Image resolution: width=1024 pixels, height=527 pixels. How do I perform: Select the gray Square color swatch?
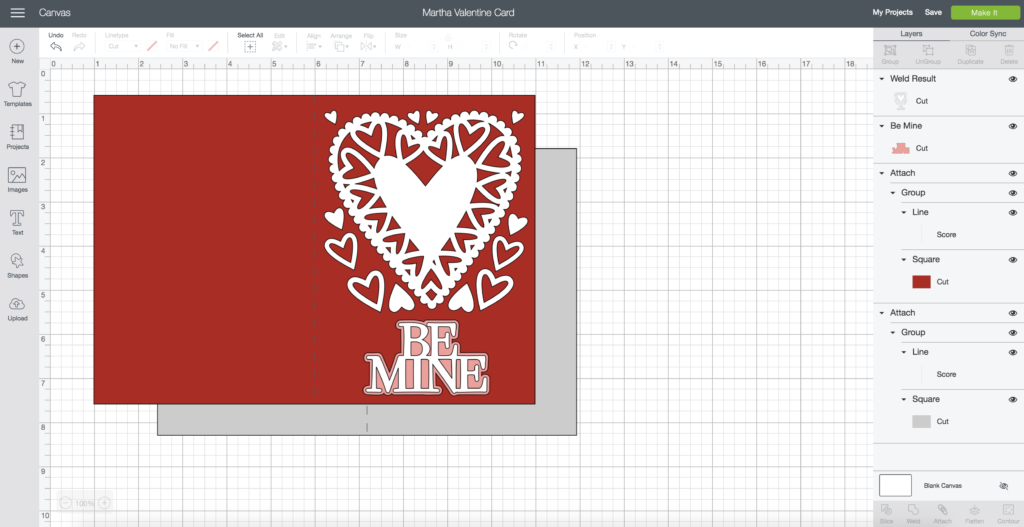[921, 421]
